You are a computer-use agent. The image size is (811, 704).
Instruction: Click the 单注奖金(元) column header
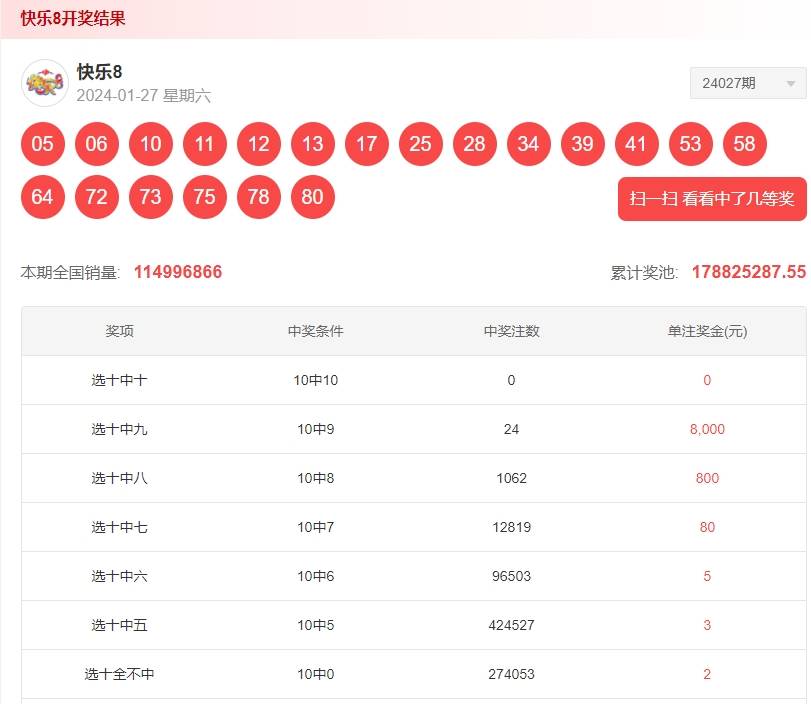click(707, 331)
